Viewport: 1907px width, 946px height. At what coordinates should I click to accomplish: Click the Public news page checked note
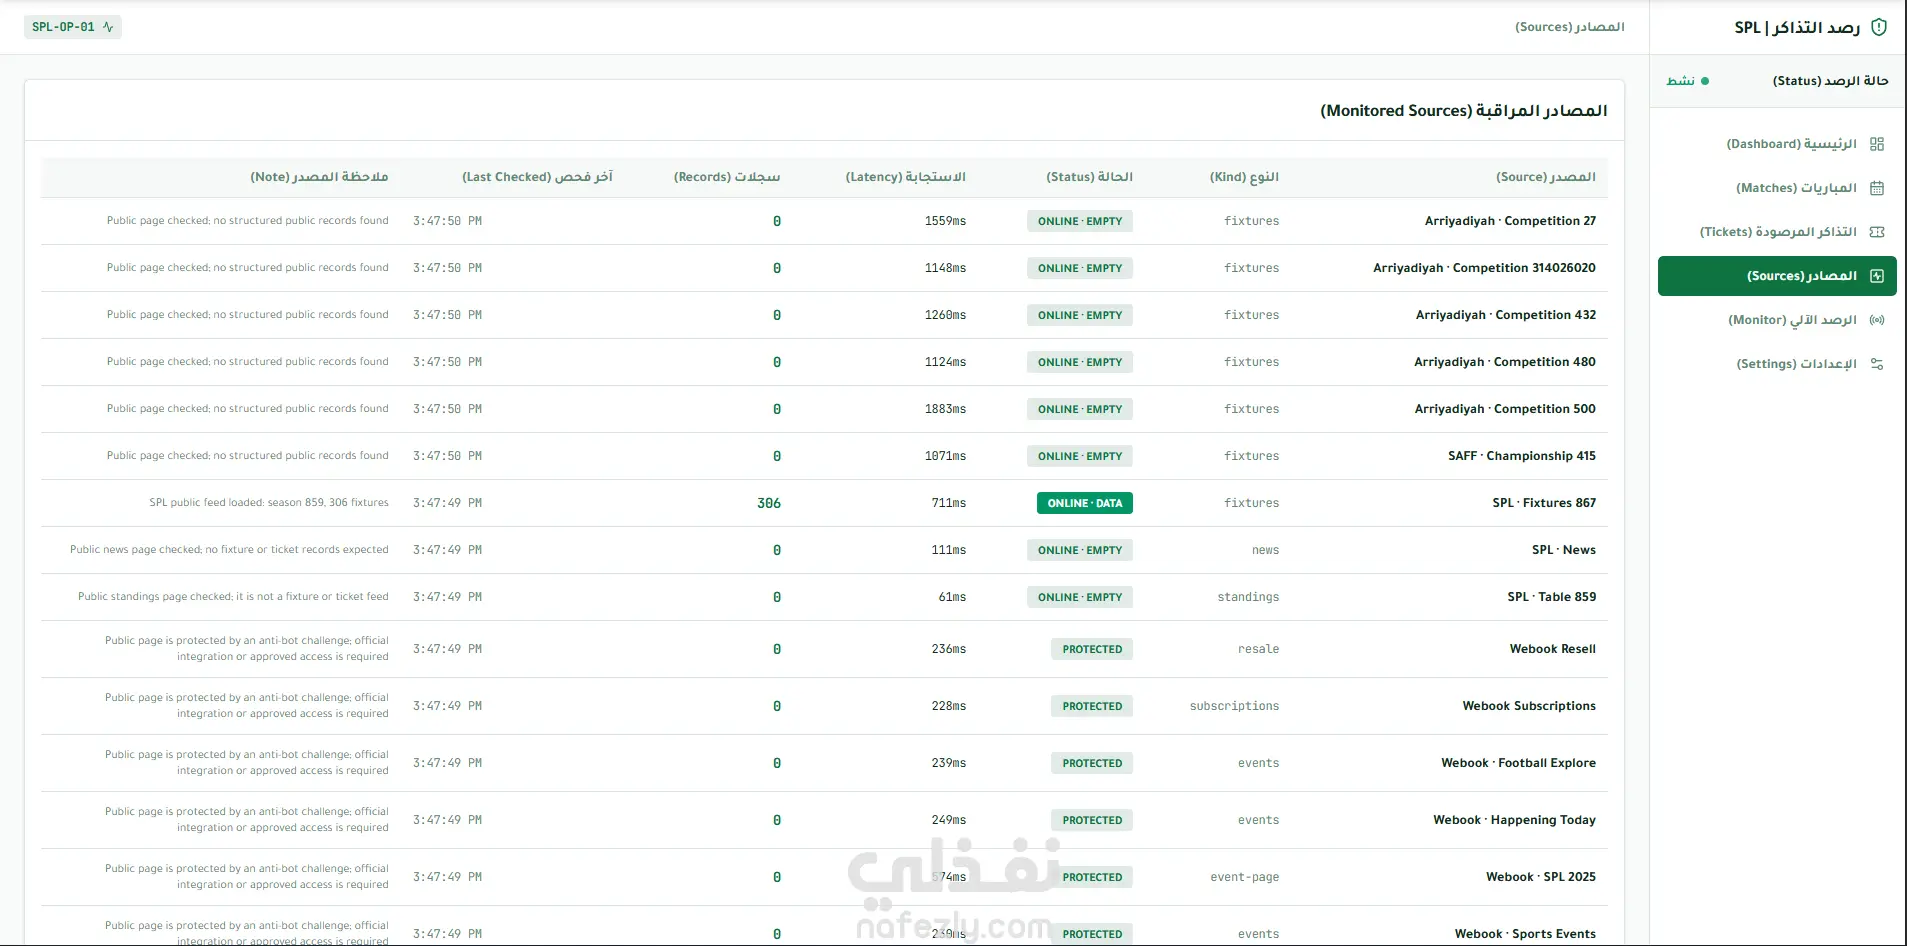pos(229,550)
